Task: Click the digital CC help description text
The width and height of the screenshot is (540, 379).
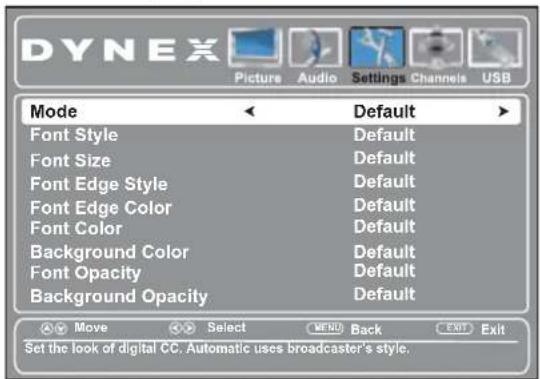Action: point(217,349)
